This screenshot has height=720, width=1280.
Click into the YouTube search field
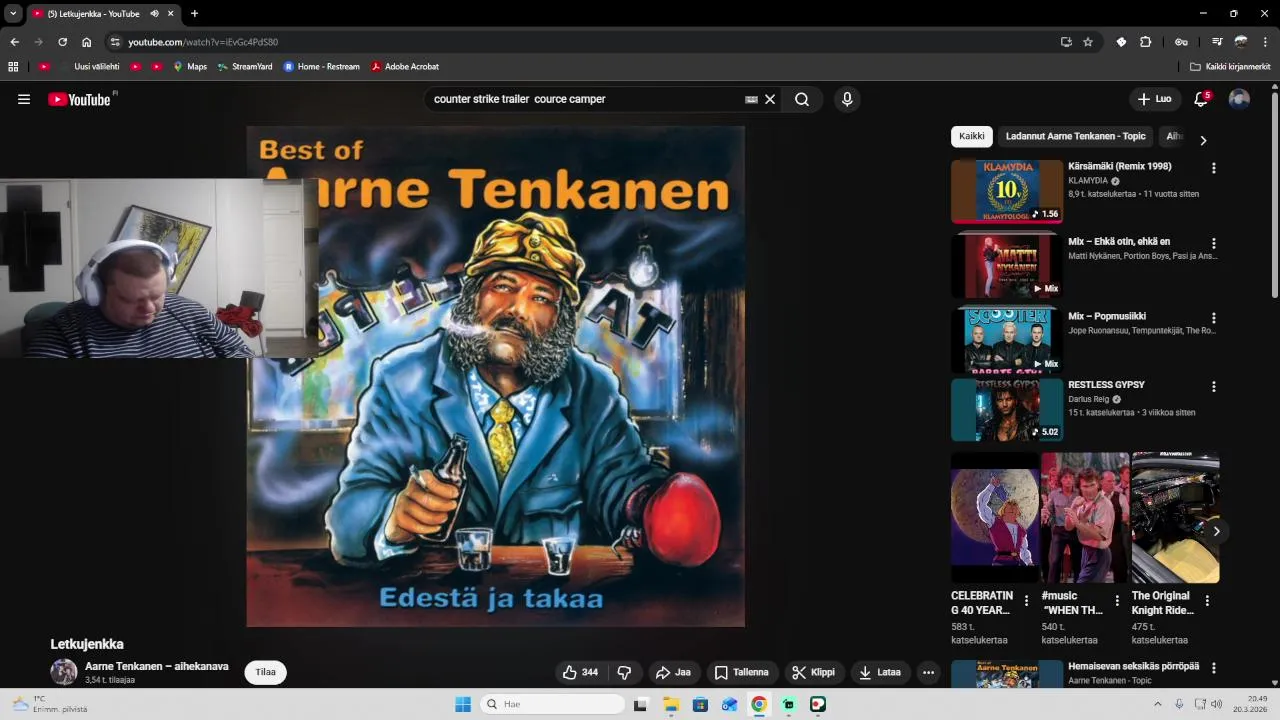pyautogui.click(x=585, y=99)
